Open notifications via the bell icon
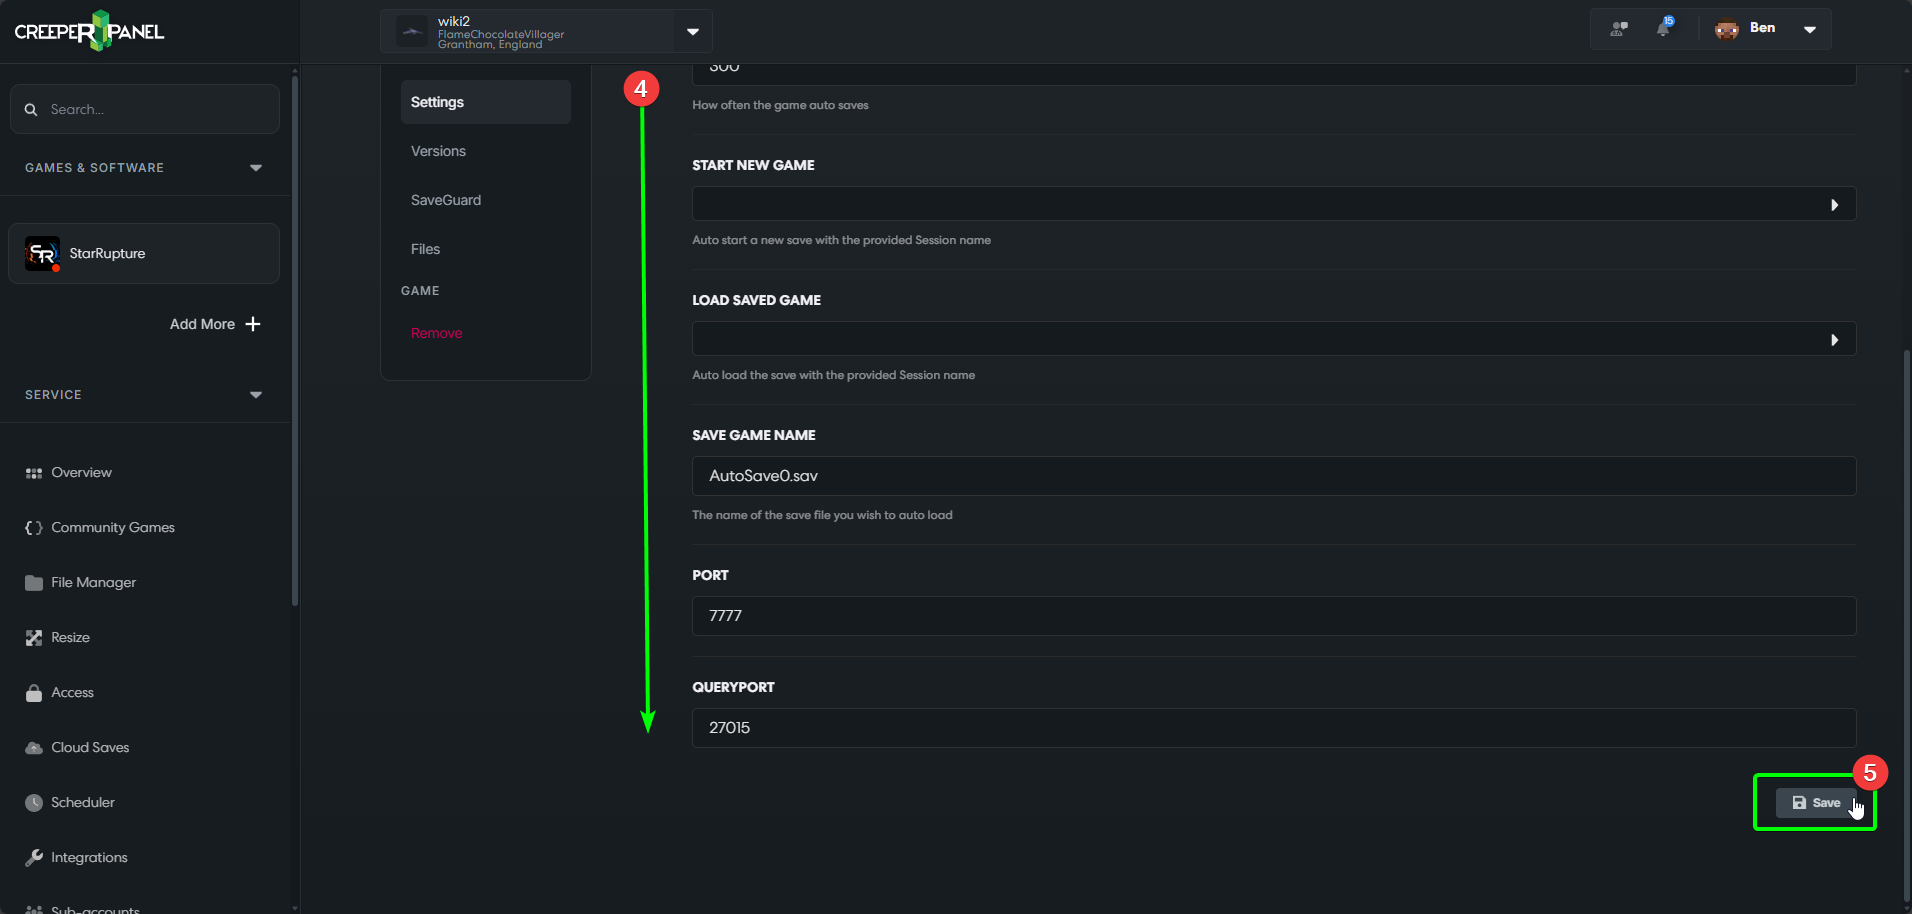1912x914 pixels. tap(1665, 29)
